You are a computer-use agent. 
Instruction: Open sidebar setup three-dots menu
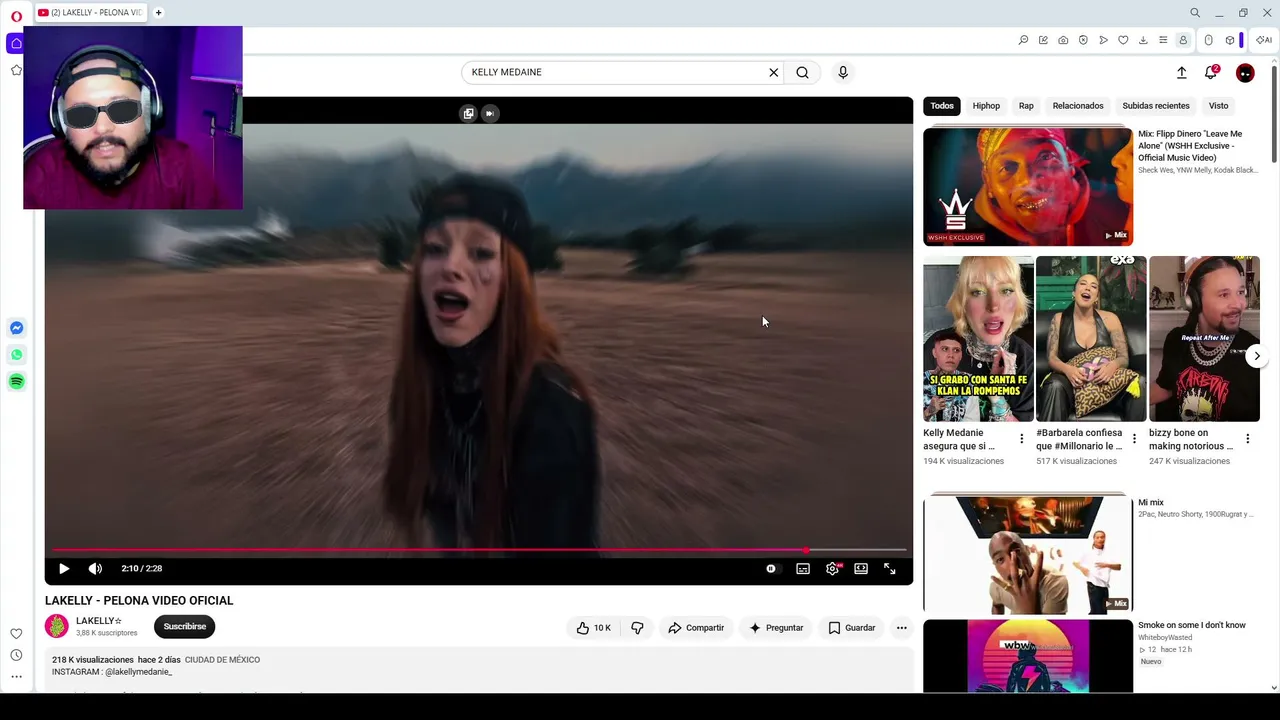click(x=16, y=677)
